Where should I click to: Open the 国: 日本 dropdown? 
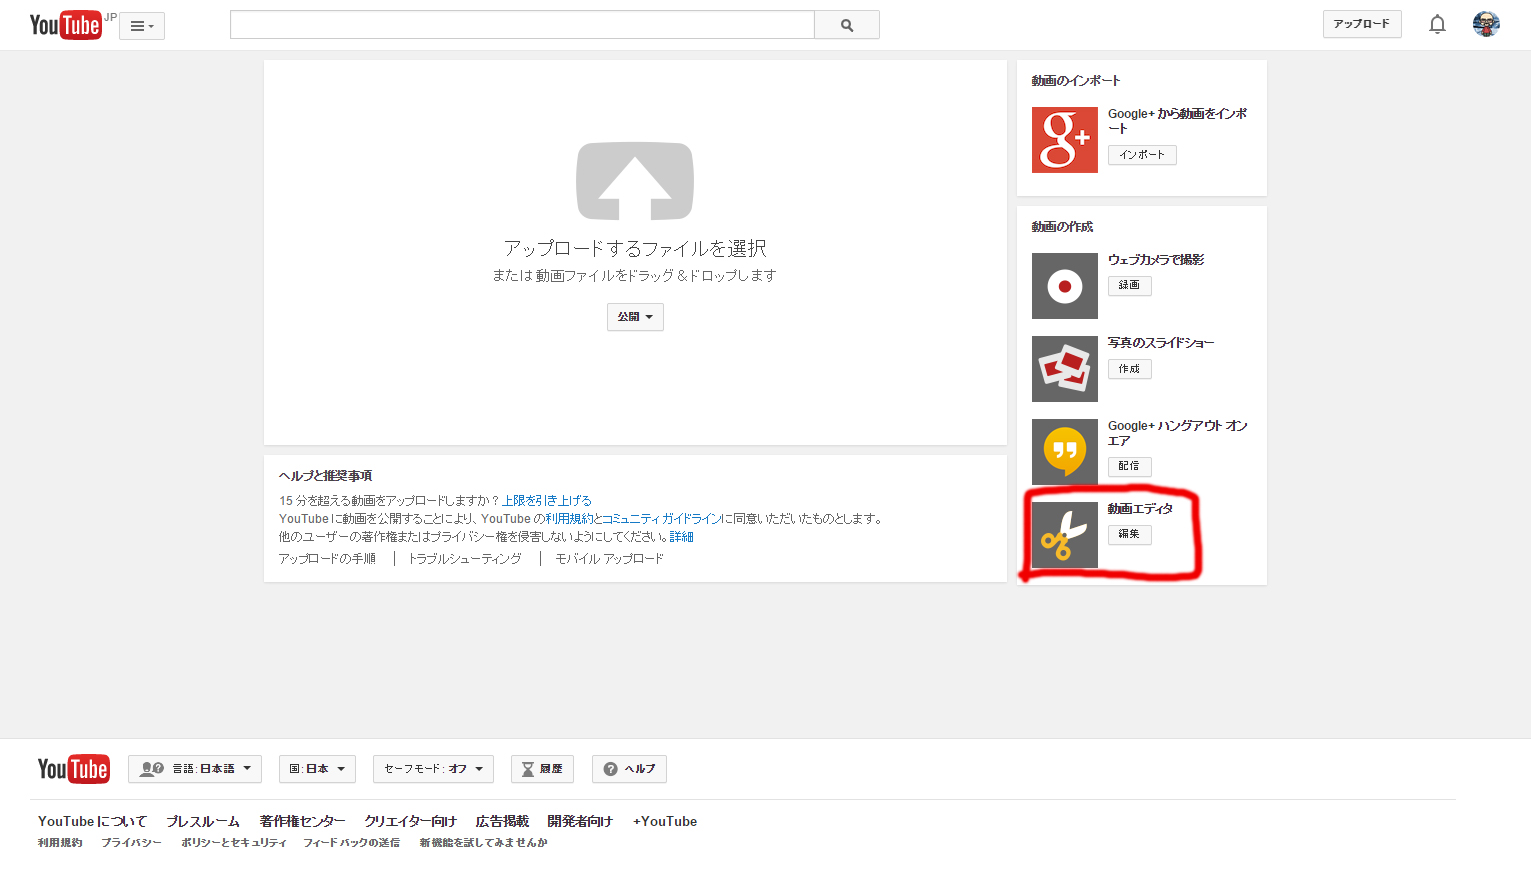pos(317,769)
